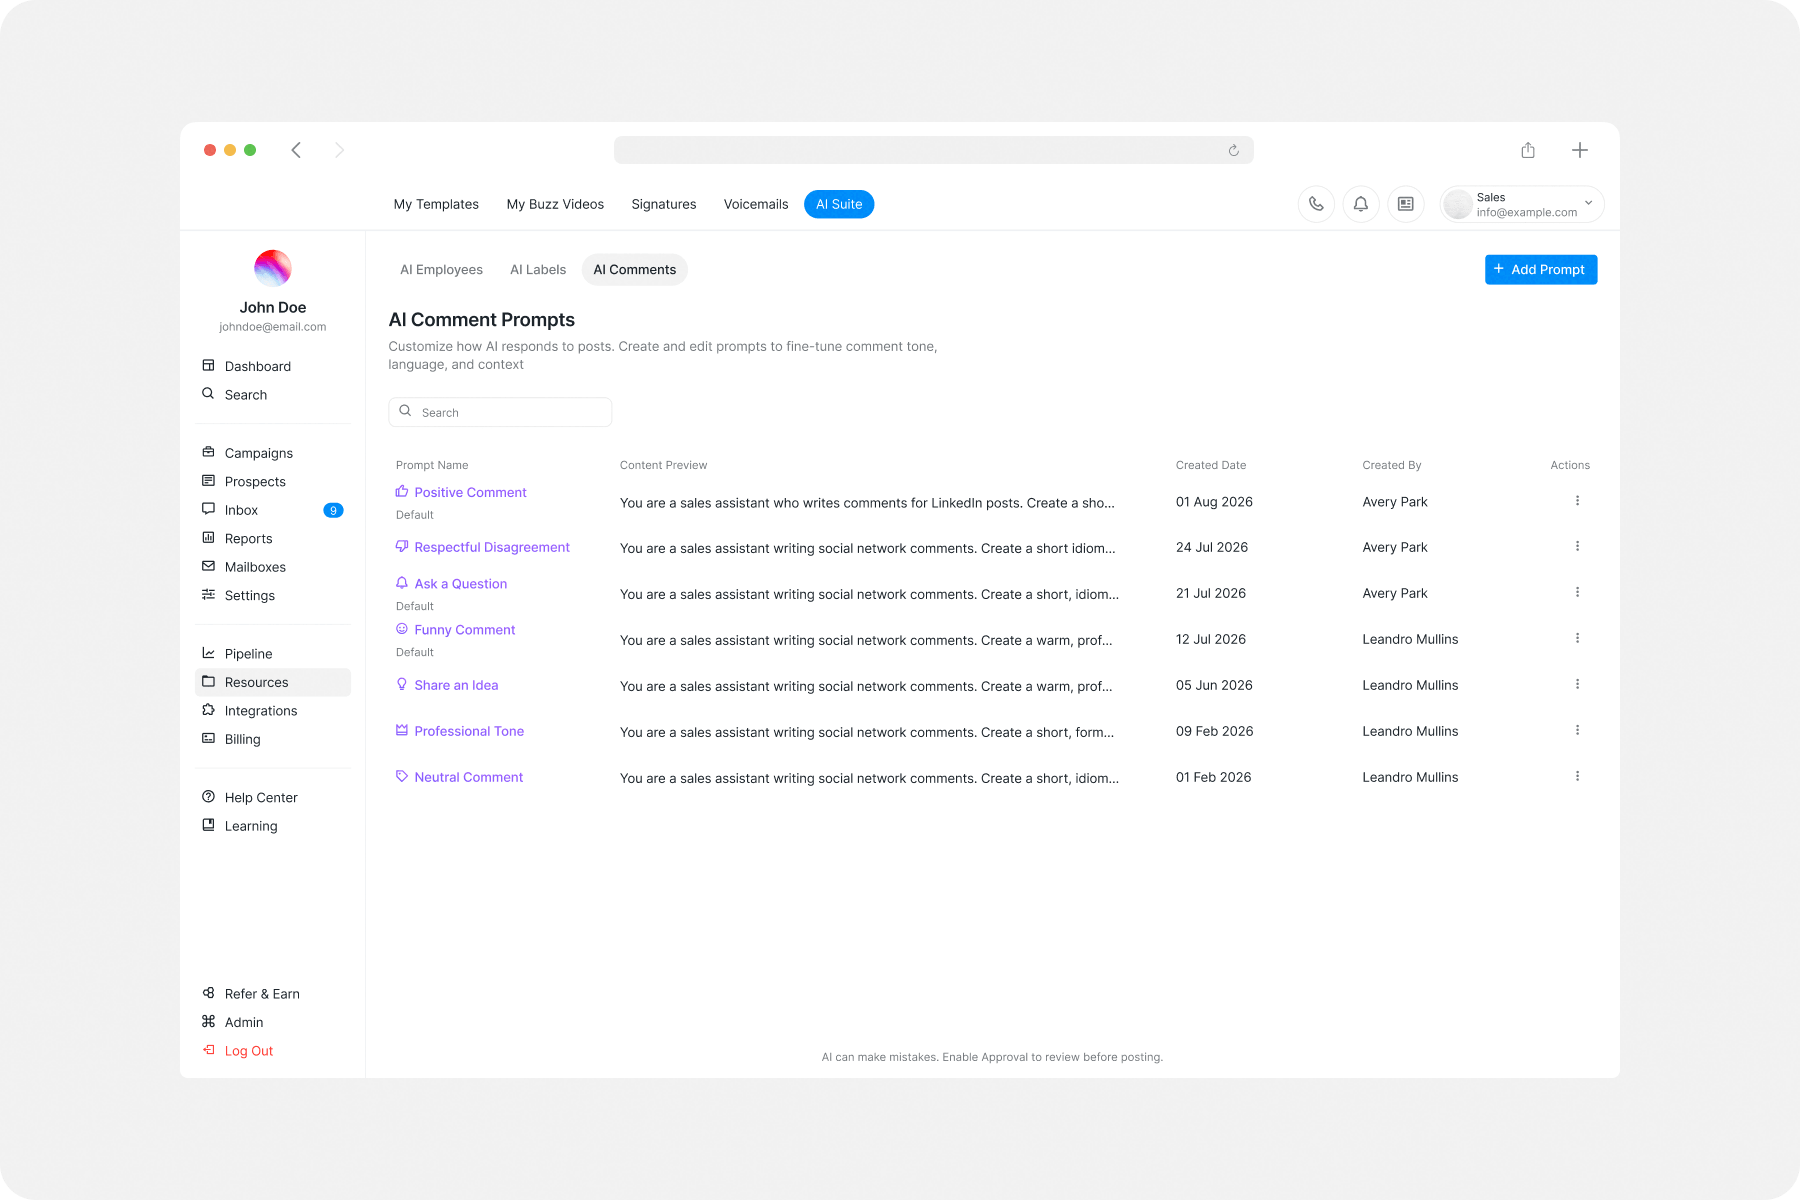Open Help Center in sidebar
This screenshot has width=1800, height=1200.
(260, 798)
